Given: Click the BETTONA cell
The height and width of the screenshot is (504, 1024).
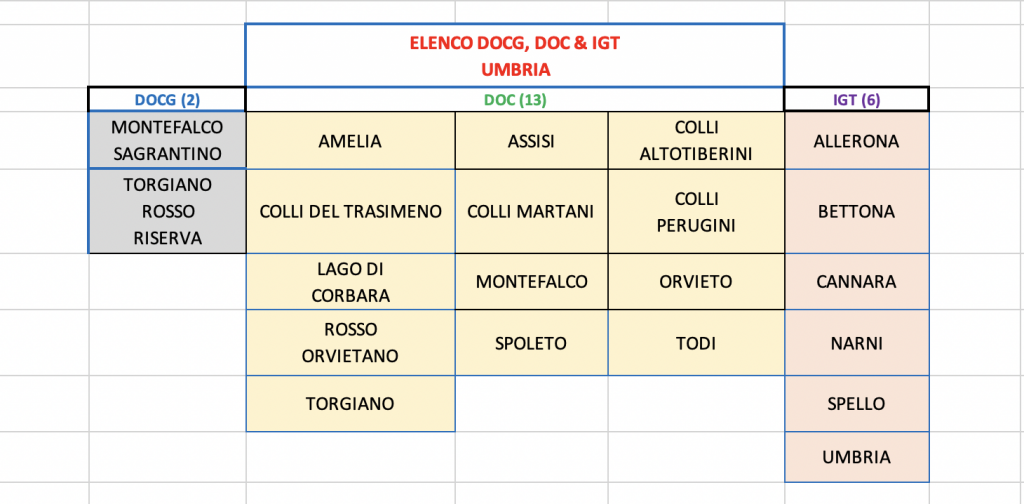Looking at the screenshot, I should tap(856, 212).
